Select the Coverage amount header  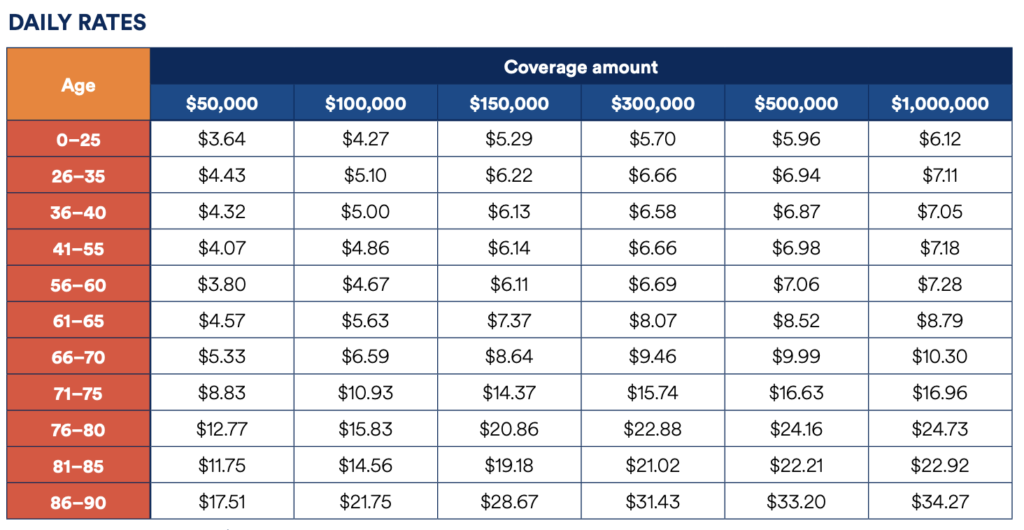pyautogui.click(x=581, y=67)
